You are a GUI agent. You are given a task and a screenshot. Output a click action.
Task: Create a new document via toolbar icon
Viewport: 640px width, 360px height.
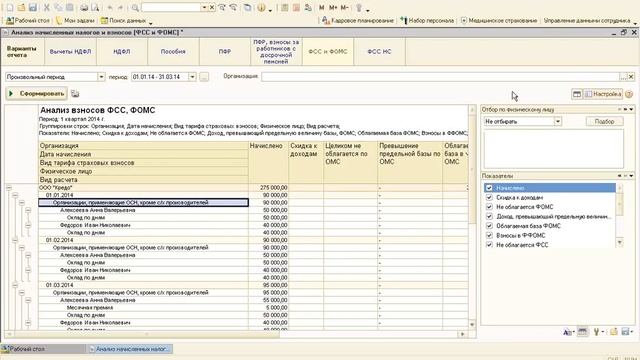click(x=10, y=7)
